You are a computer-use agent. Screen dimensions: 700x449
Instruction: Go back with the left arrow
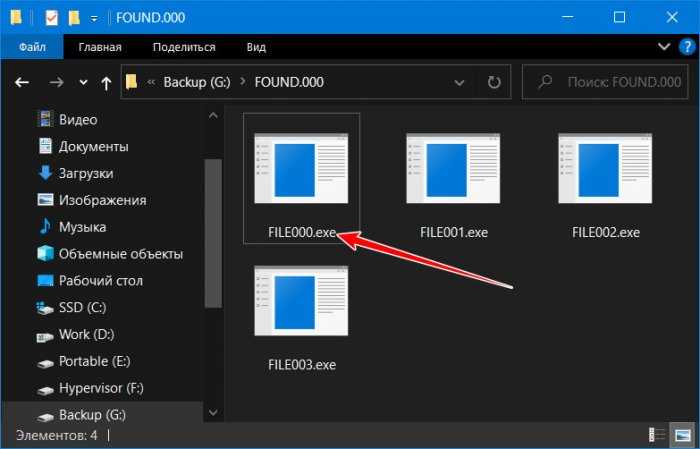pos(22,82)
